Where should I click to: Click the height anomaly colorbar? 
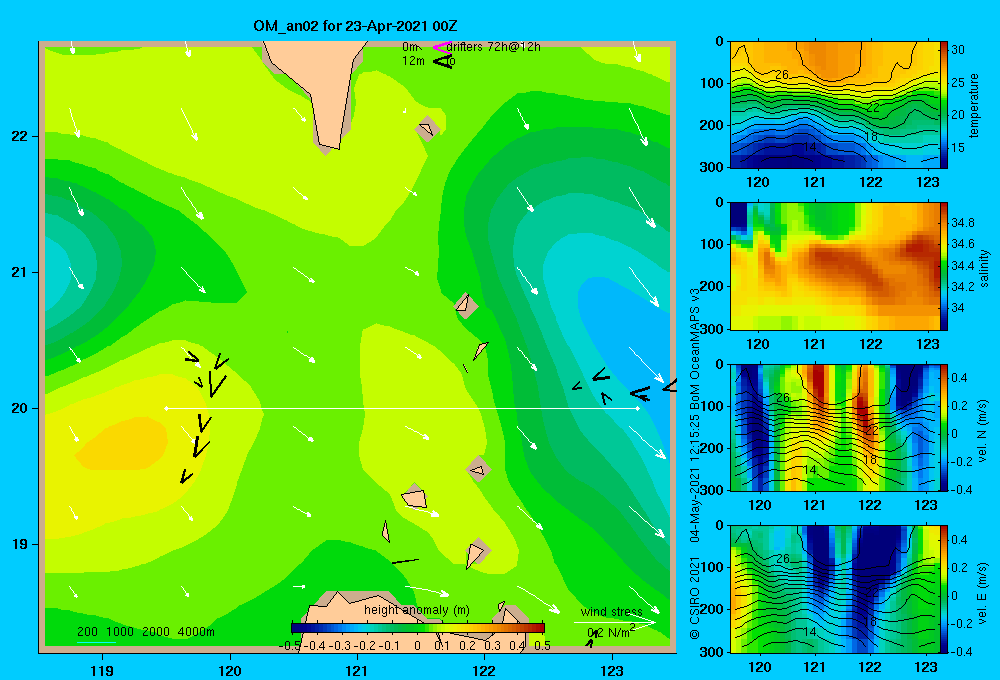(418, 628)
